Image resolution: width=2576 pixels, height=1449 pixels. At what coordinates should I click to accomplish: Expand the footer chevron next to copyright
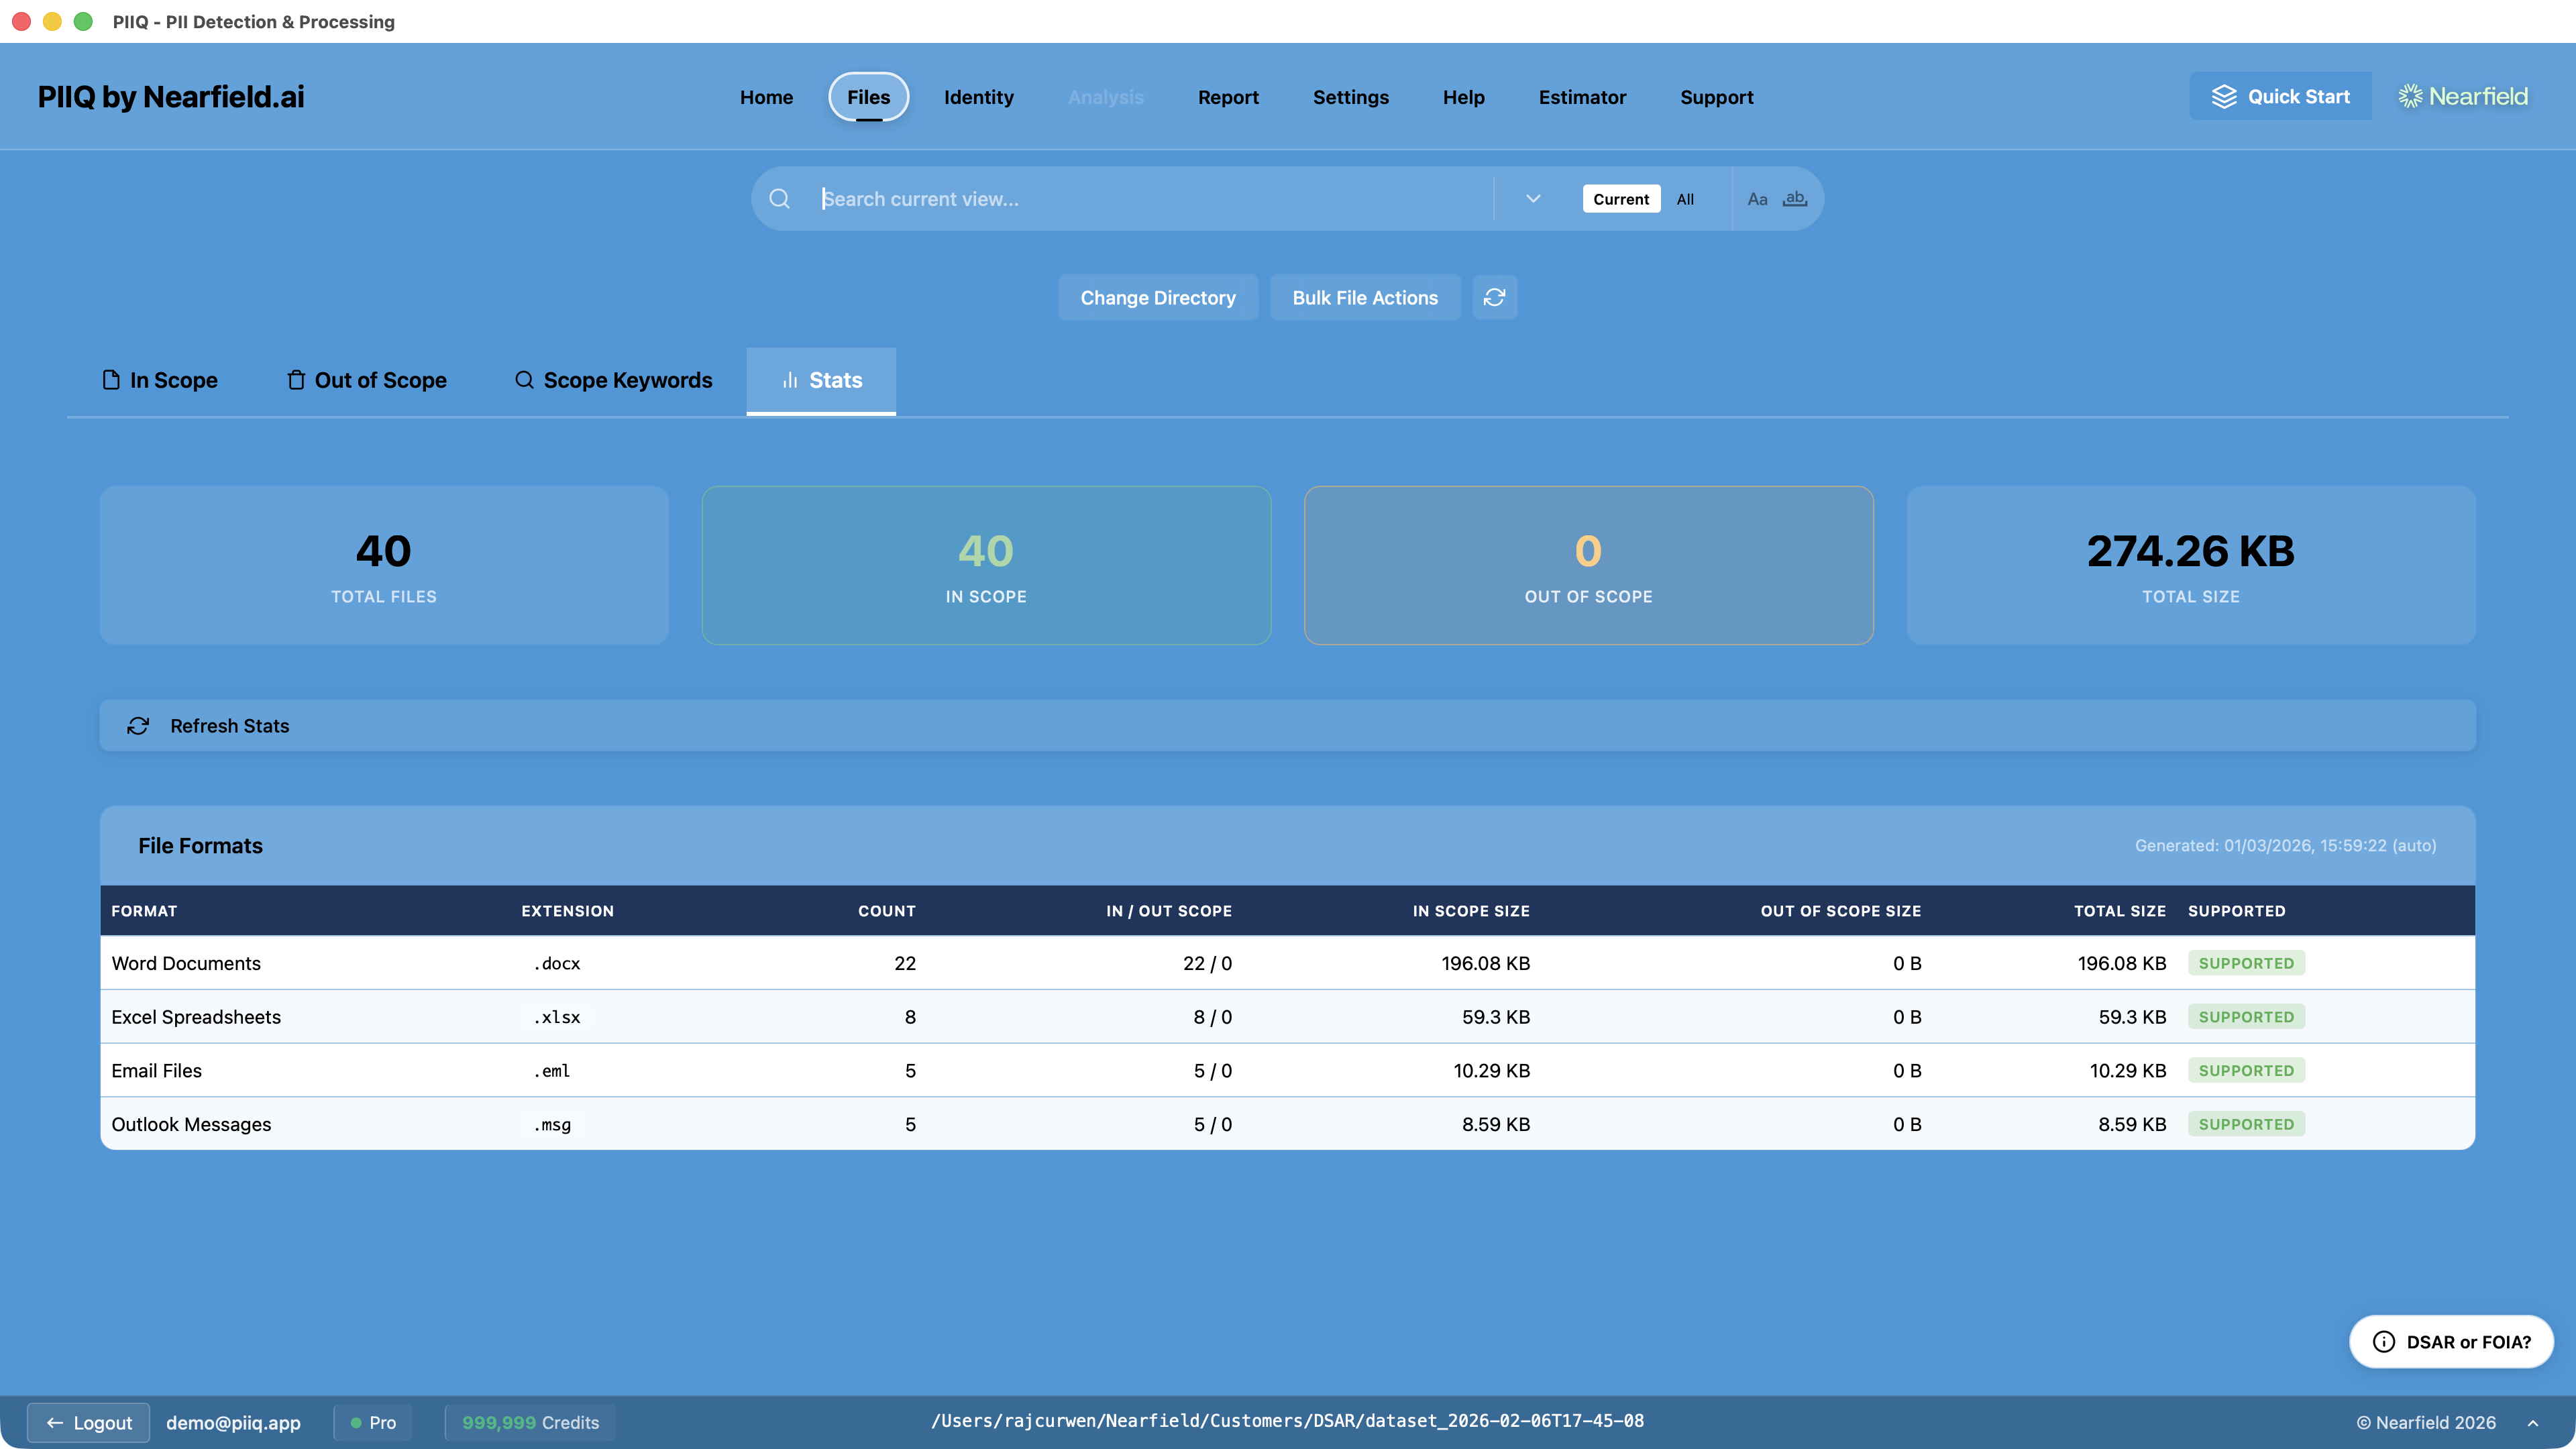2533,1423
